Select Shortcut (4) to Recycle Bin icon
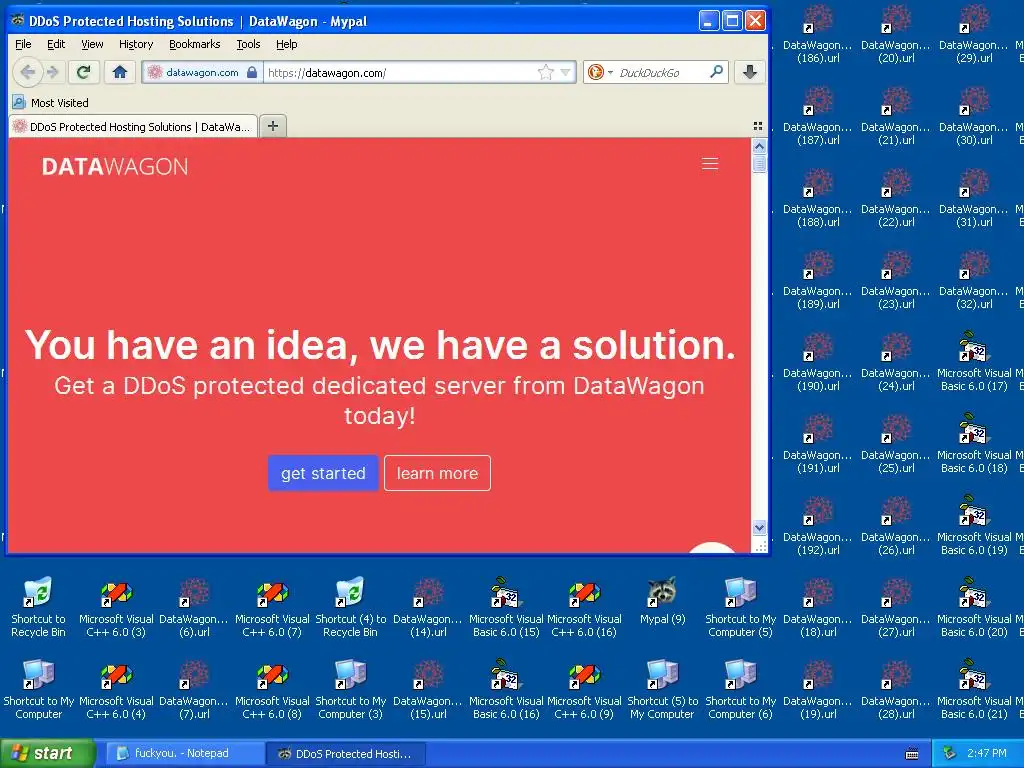Image resolution: width=1024 pixels, height=768 pixels. pyautogui.click(x=351, y=606)
